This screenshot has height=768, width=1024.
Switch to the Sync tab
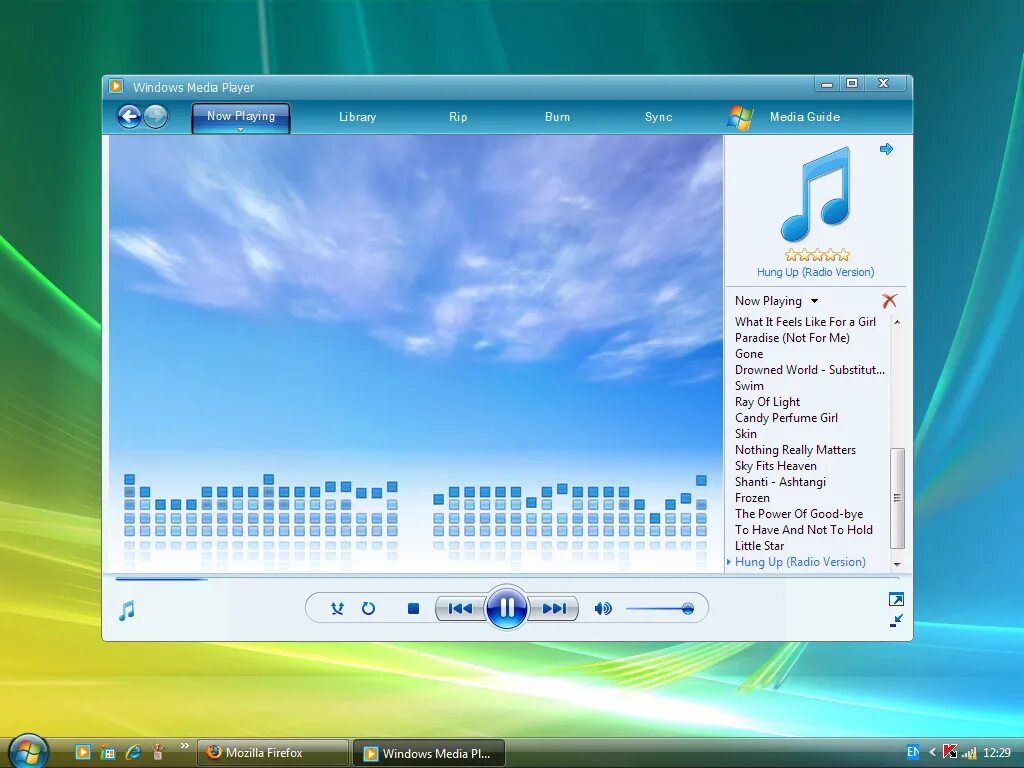pyautogui.click(x=658, y=117)
